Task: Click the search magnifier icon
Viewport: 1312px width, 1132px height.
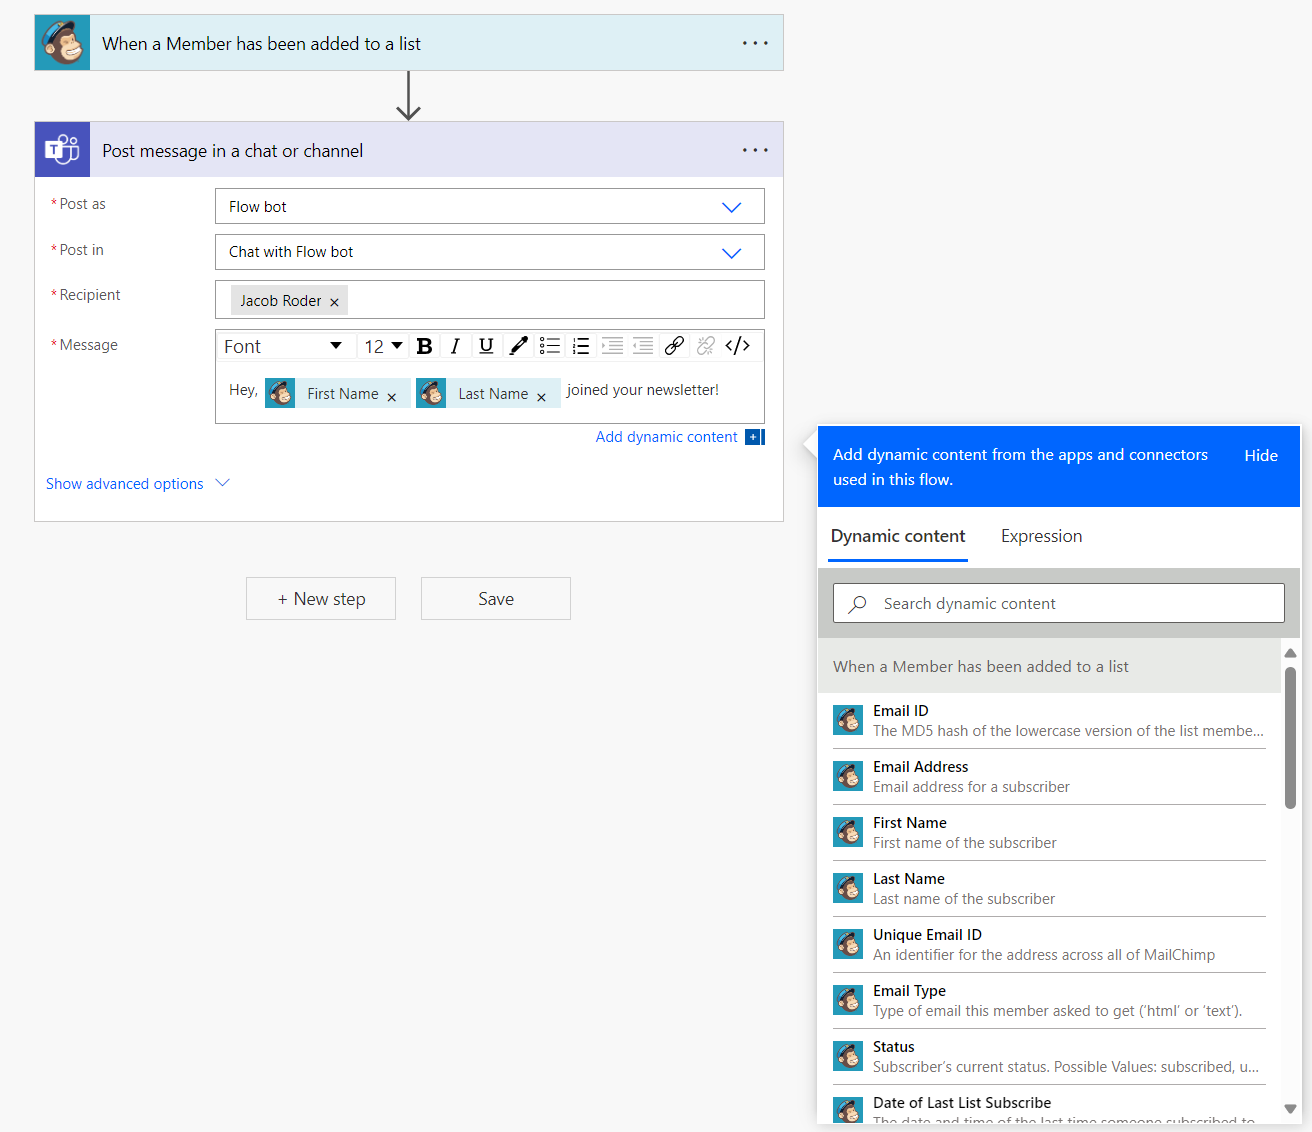Action: click(x=857, y=604)
